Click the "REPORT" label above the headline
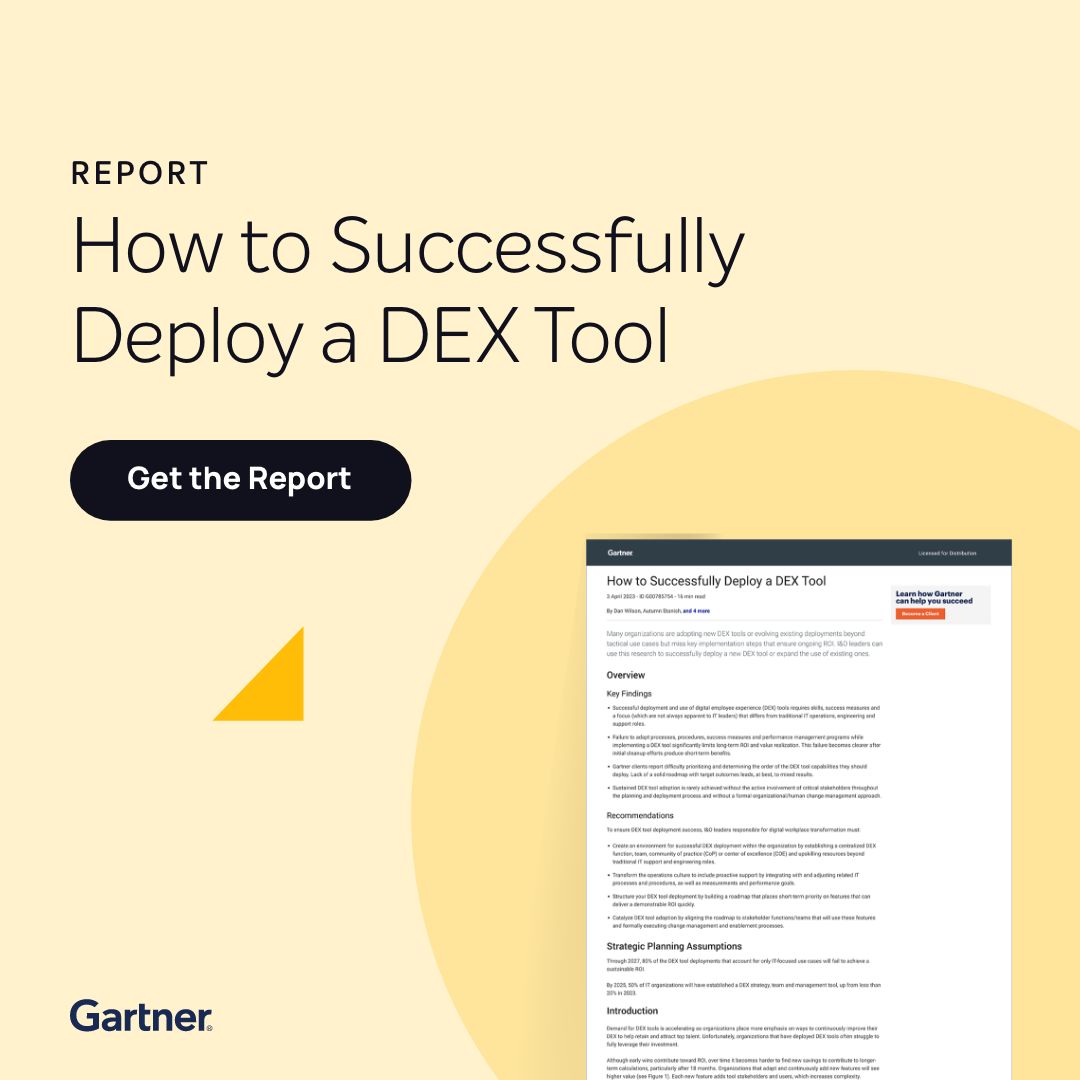The width and height of the screenshot is (1080, 1080). [140, 173]
